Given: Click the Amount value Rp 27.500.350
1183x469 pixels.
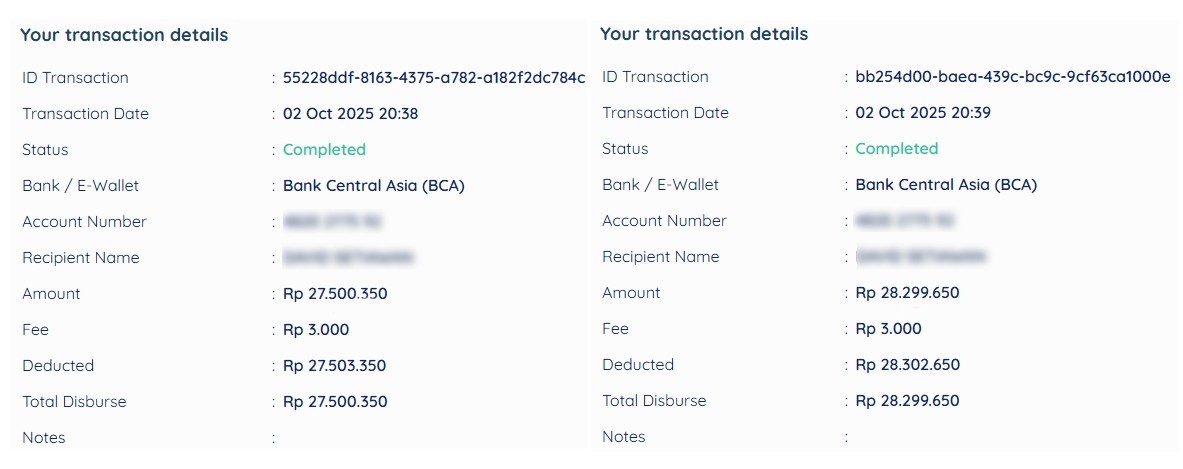Looking at the screenshot, I should (x=335, y=294).
